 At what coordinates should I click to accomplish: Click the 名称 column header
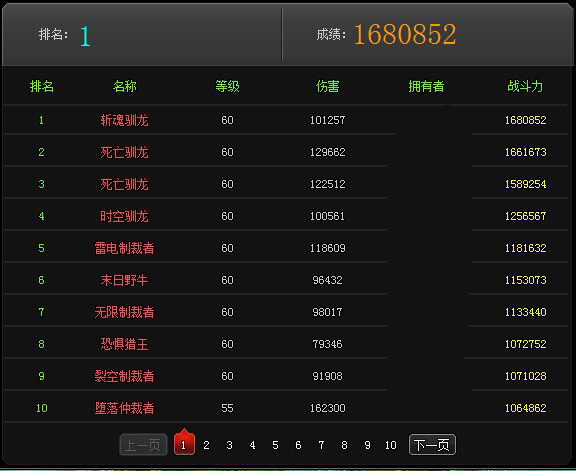125,86
